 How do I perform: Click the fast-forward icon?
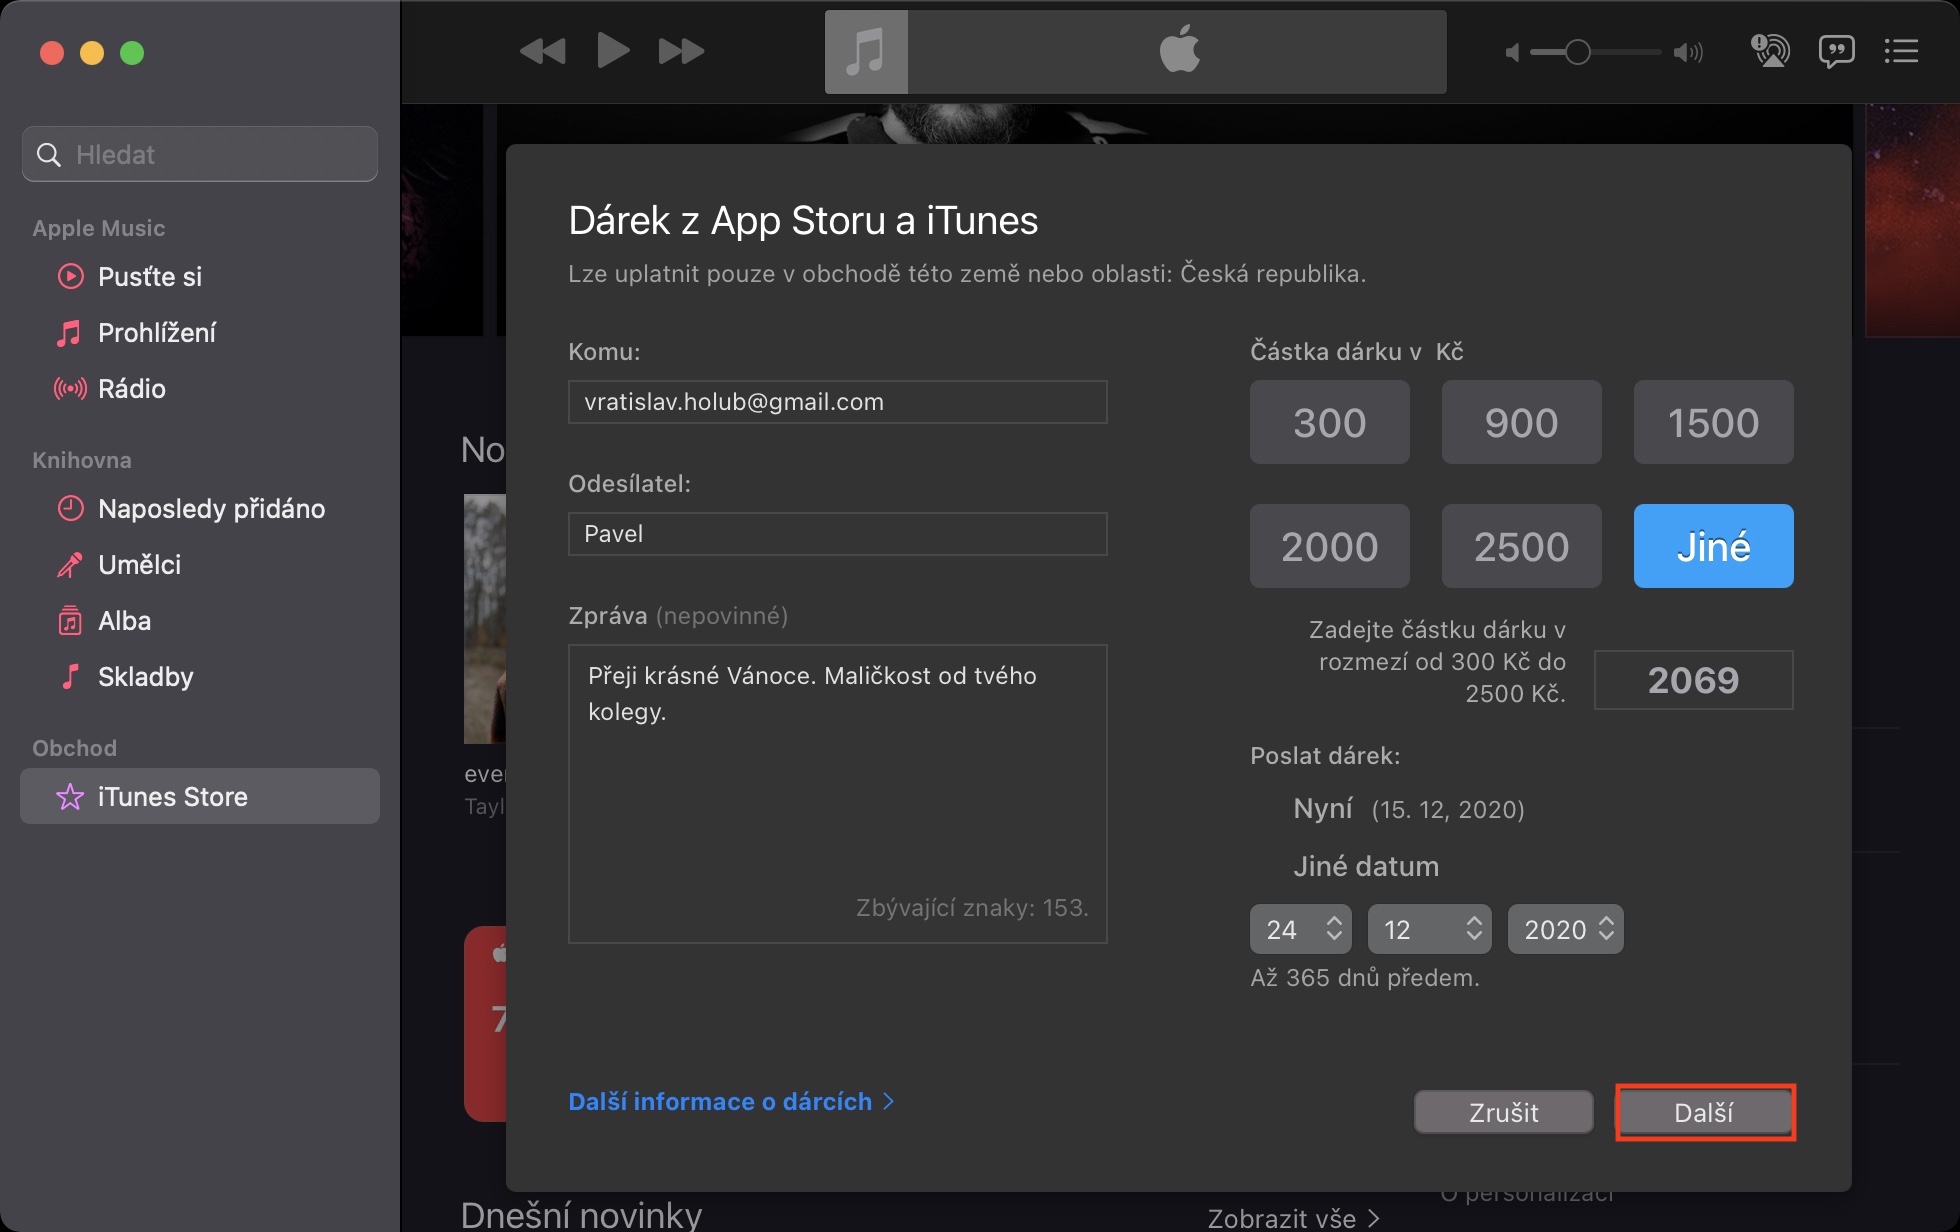(681, 51)
